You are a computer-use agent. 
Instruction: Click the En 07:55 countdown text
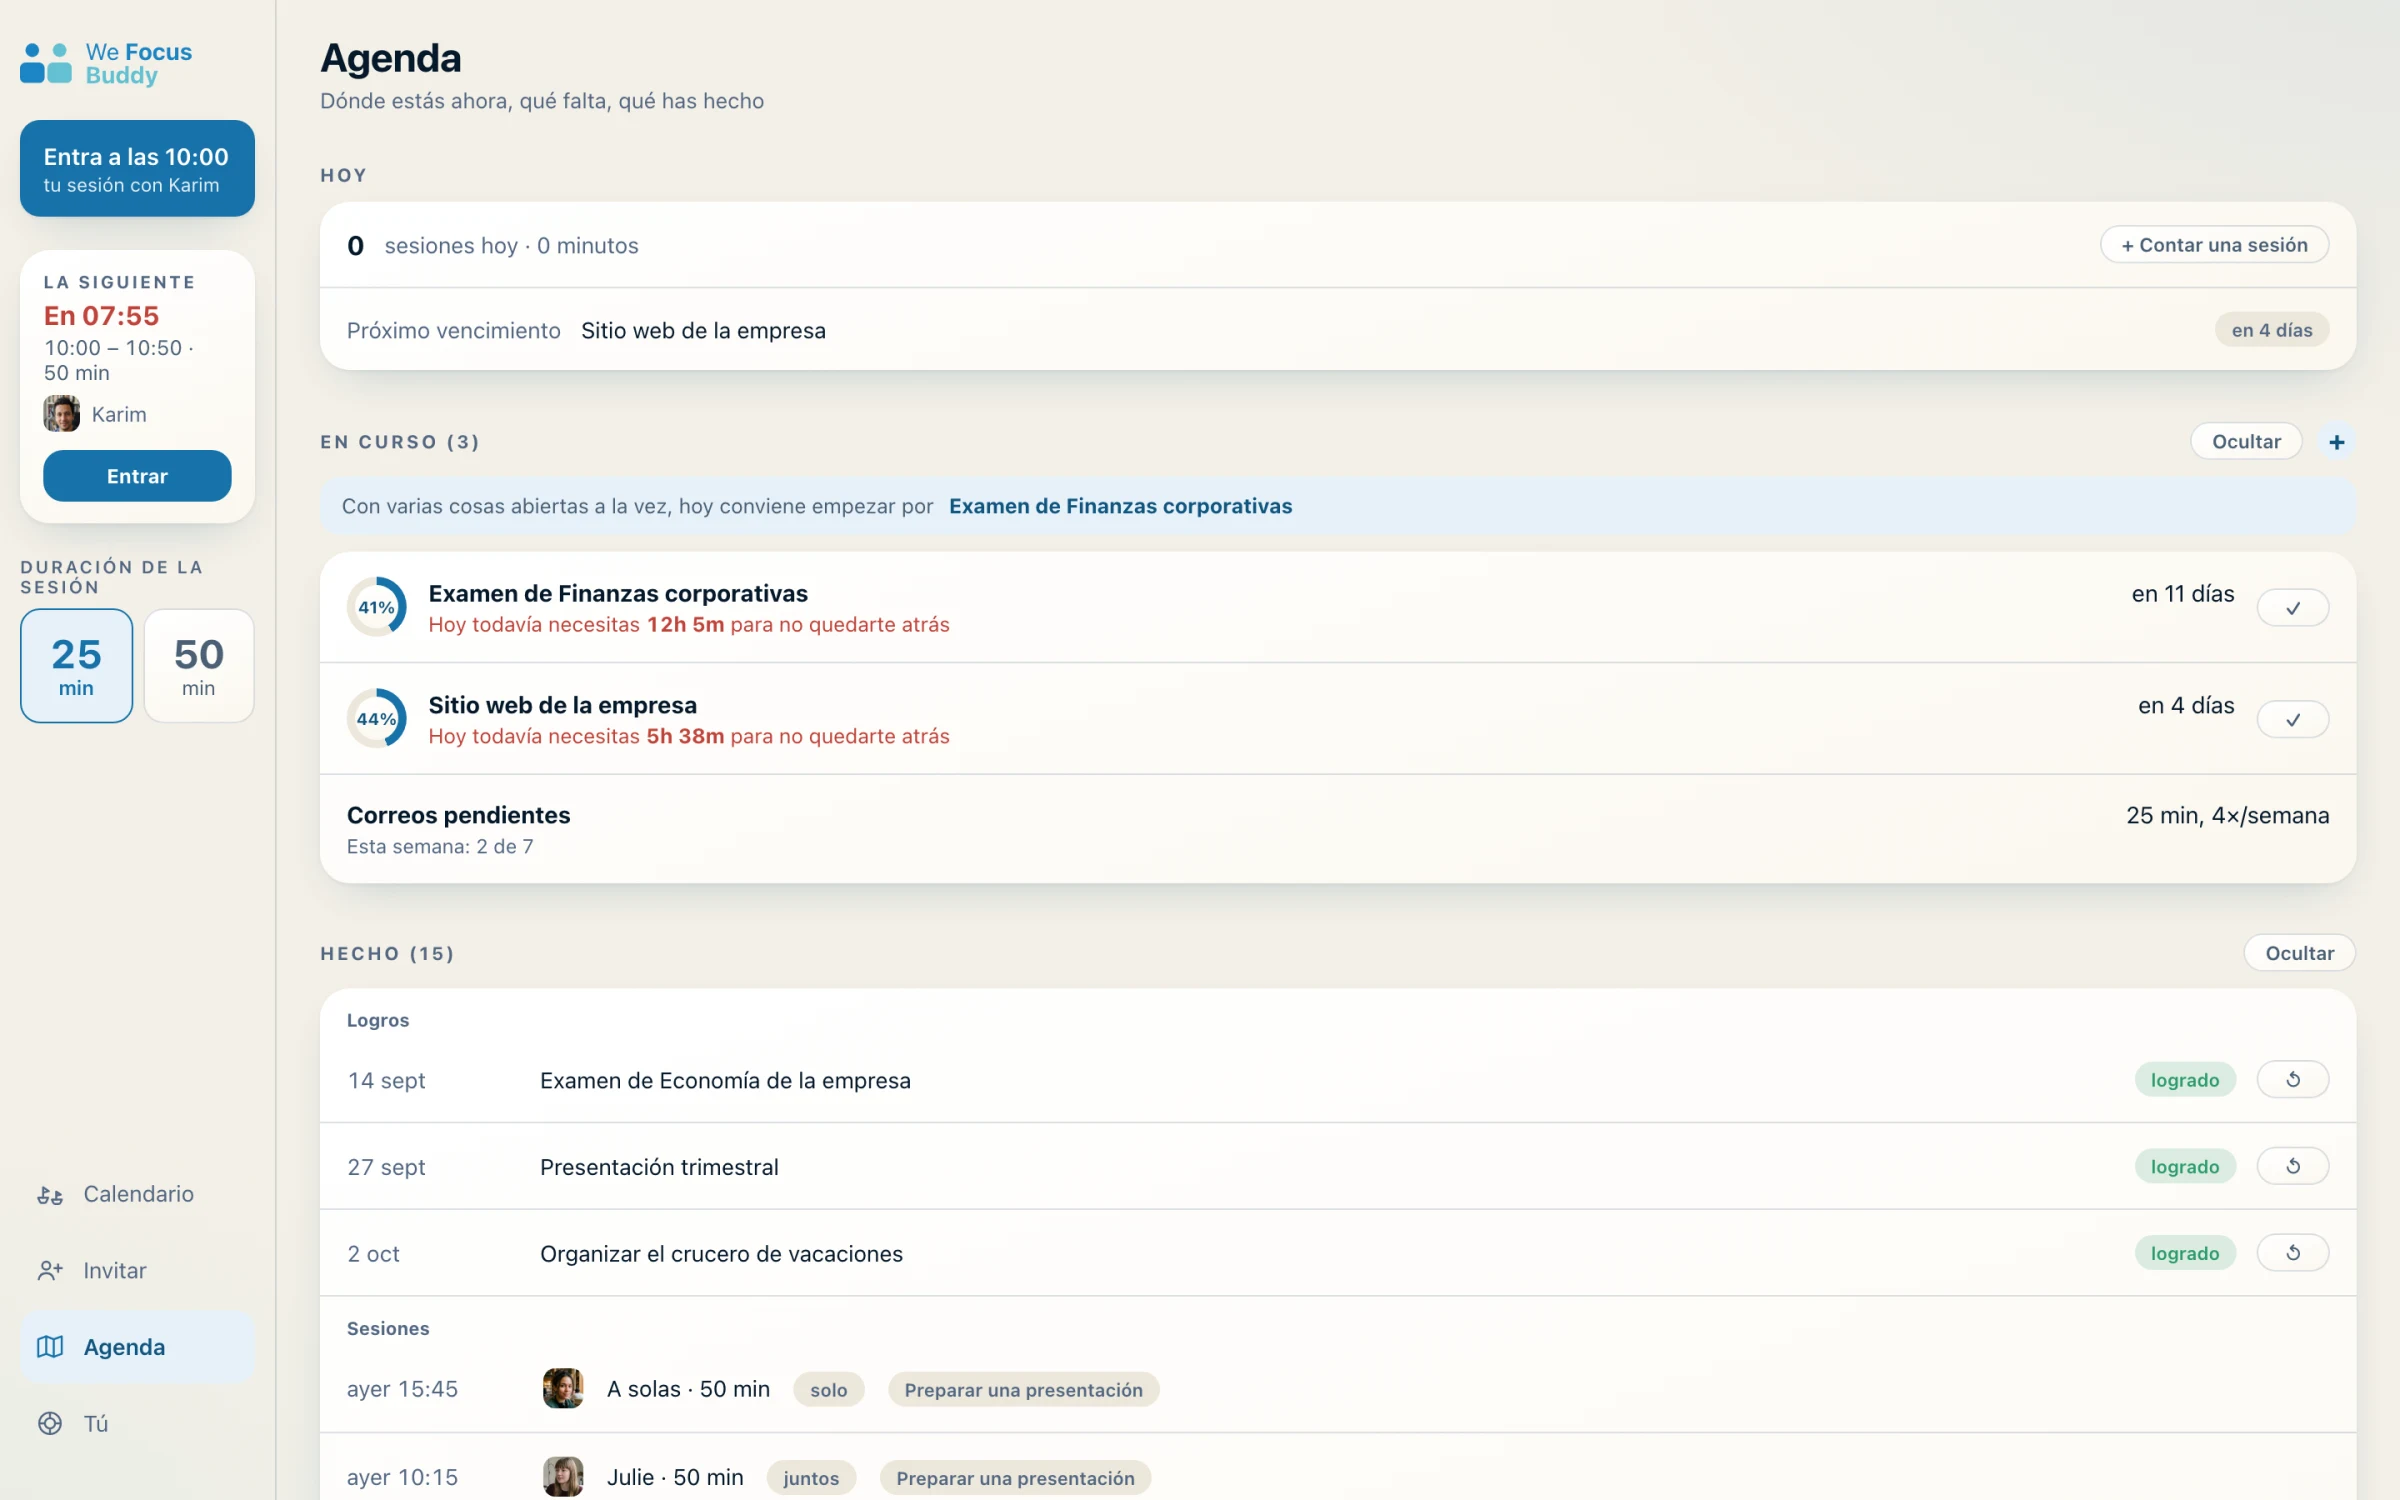[x=101, y=316]
